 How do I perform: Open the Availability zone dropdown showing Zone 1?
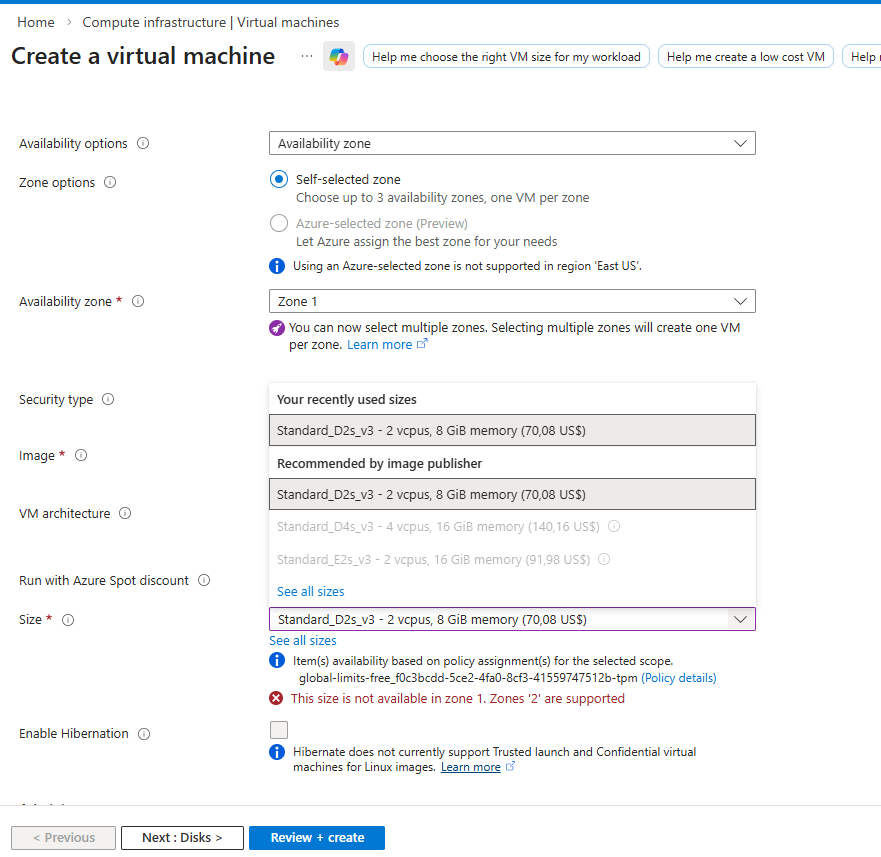pos(512,301)
